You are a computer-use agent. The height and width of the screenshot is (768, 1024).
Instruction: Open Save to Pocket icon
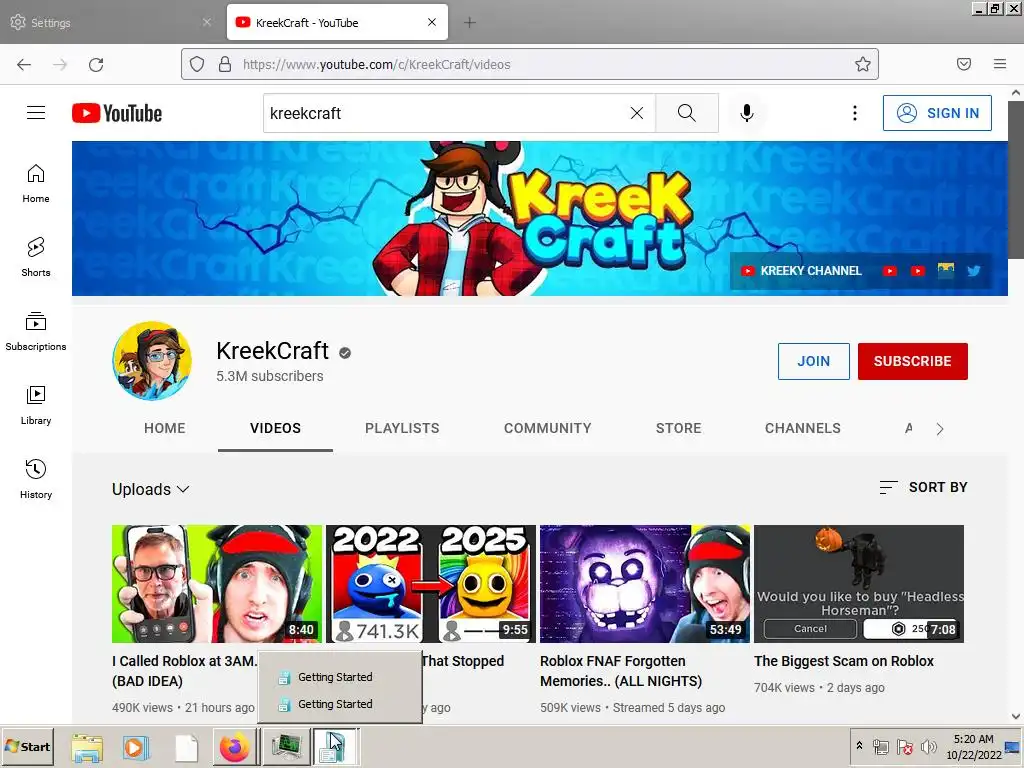964,64
